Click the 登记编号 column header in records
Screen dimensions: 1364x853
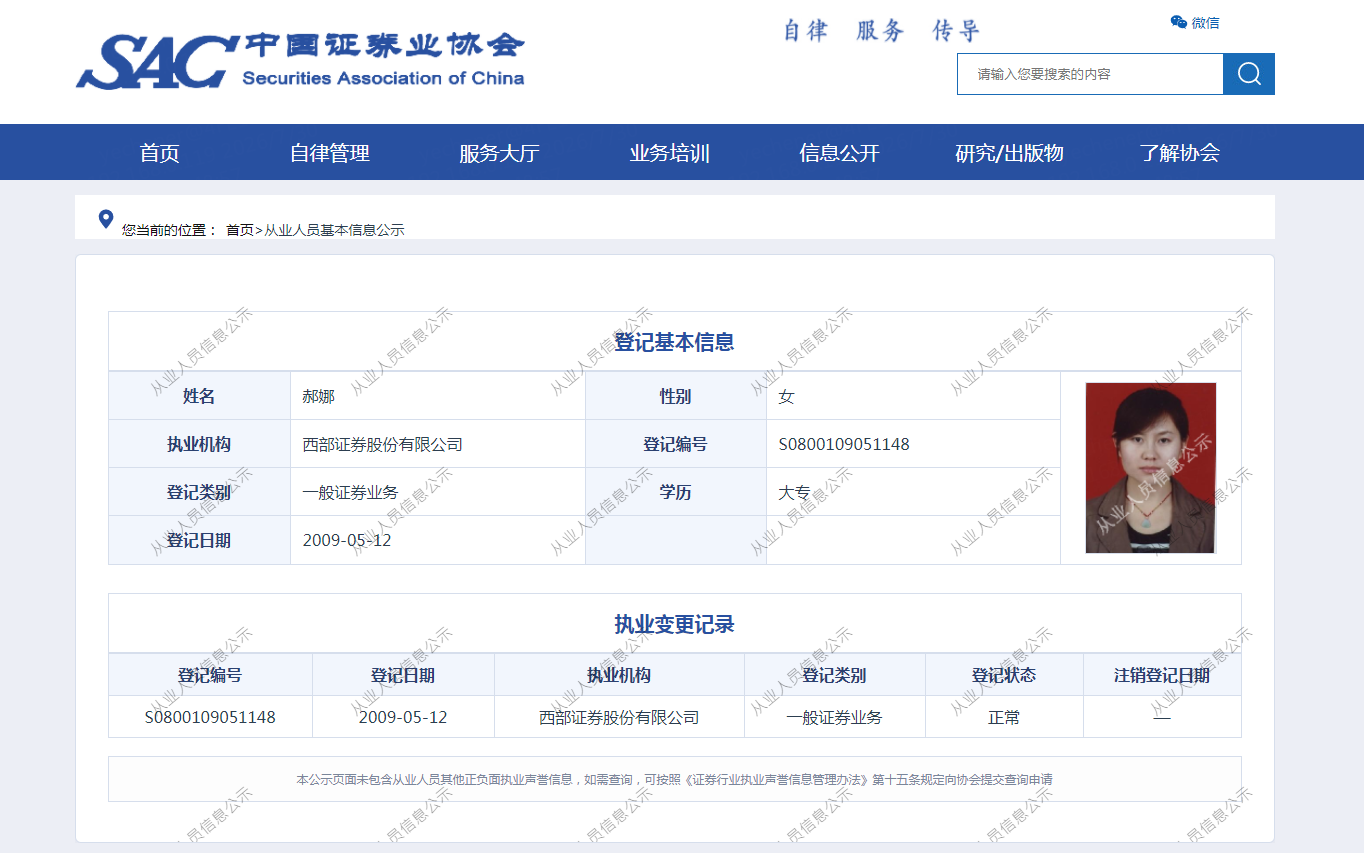tap(210, 676)
